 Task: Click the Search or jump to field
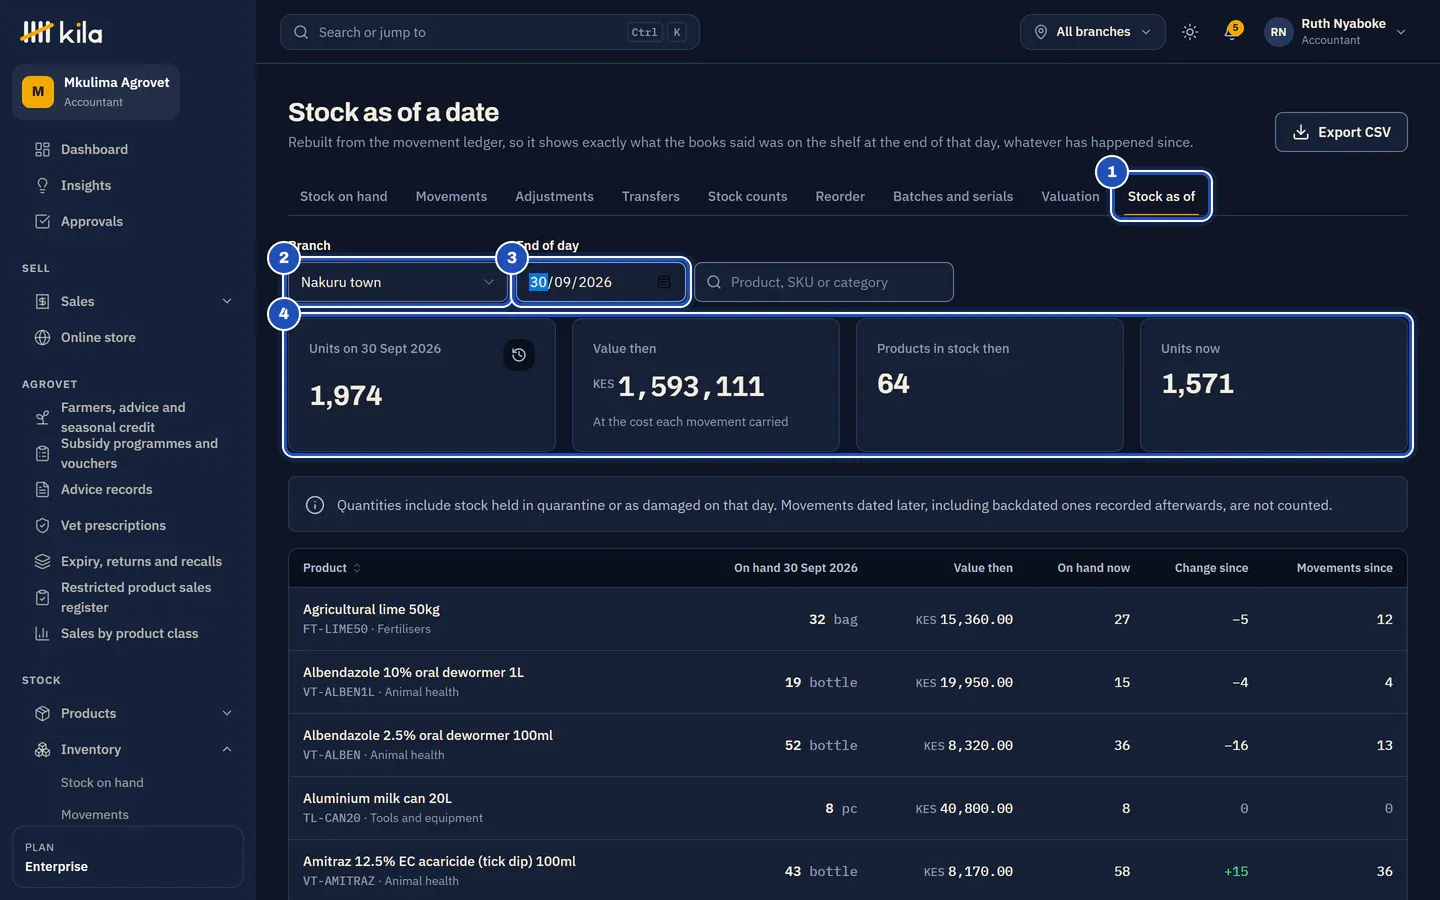490,32
